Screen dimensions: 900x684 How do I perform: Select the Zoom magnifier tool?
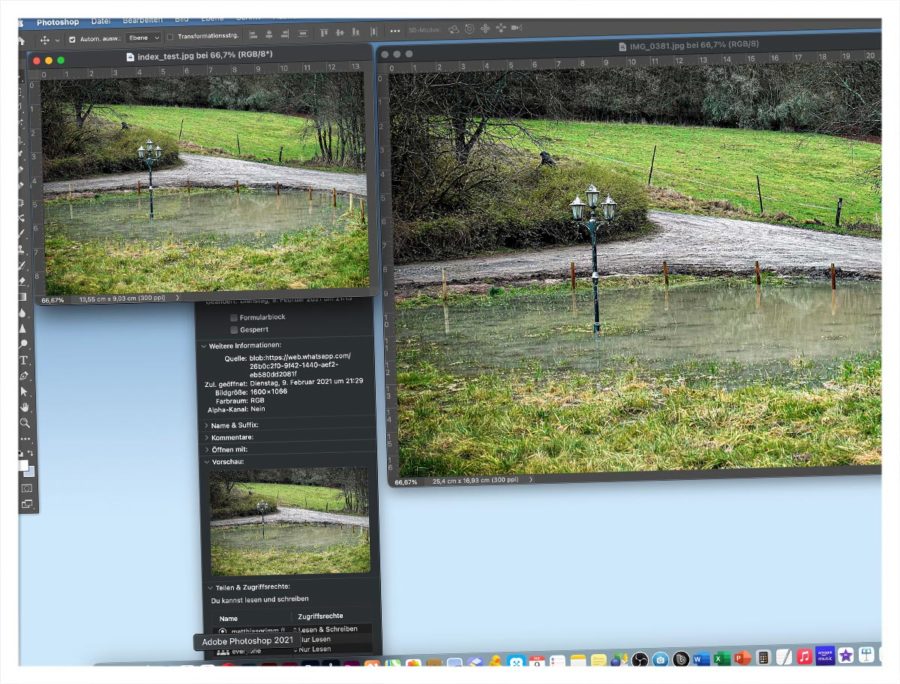point(24,423)
